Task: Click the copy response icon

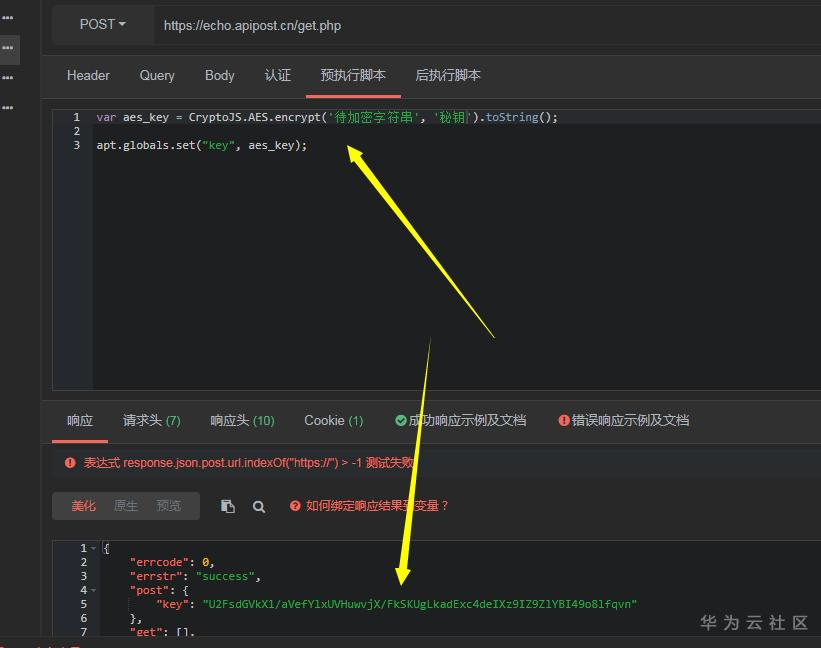Action: coord(228,506)
